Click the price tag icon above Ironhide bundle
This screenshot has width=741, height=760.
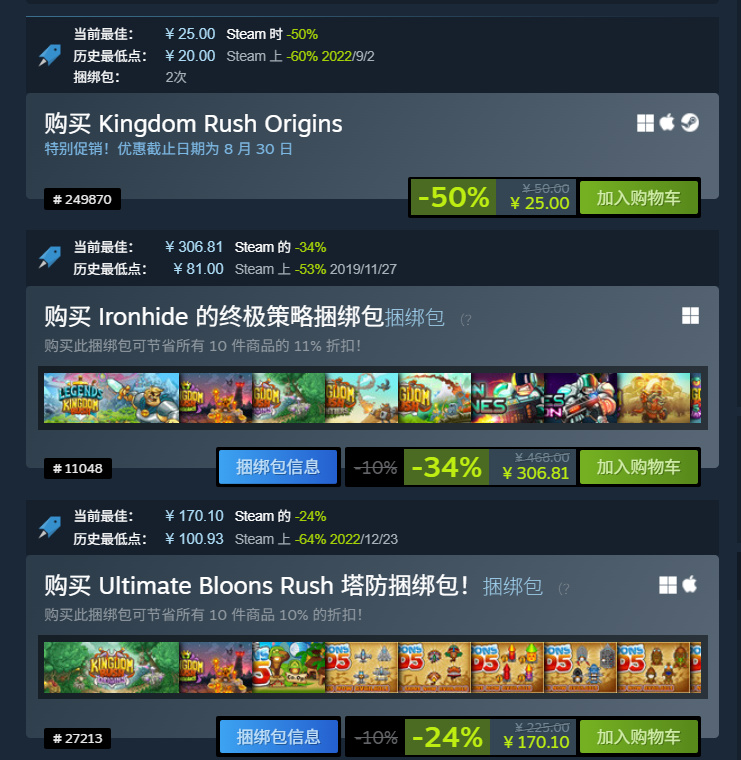click(50, 257)
